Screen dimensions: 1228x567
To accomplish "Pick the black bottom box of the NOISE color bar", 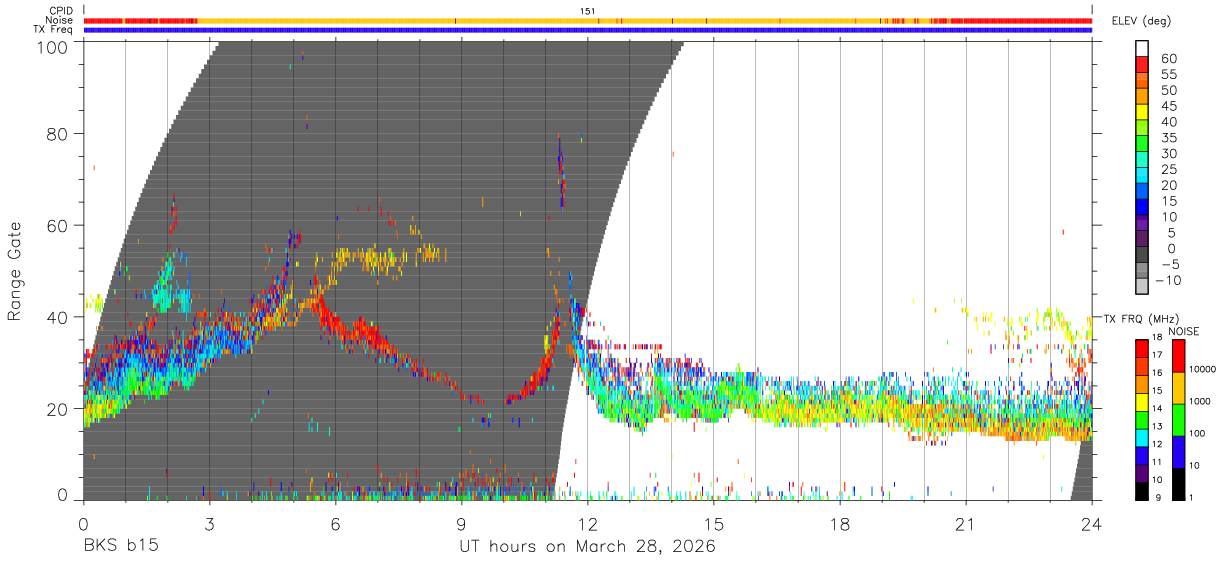I will point(1179,484).
